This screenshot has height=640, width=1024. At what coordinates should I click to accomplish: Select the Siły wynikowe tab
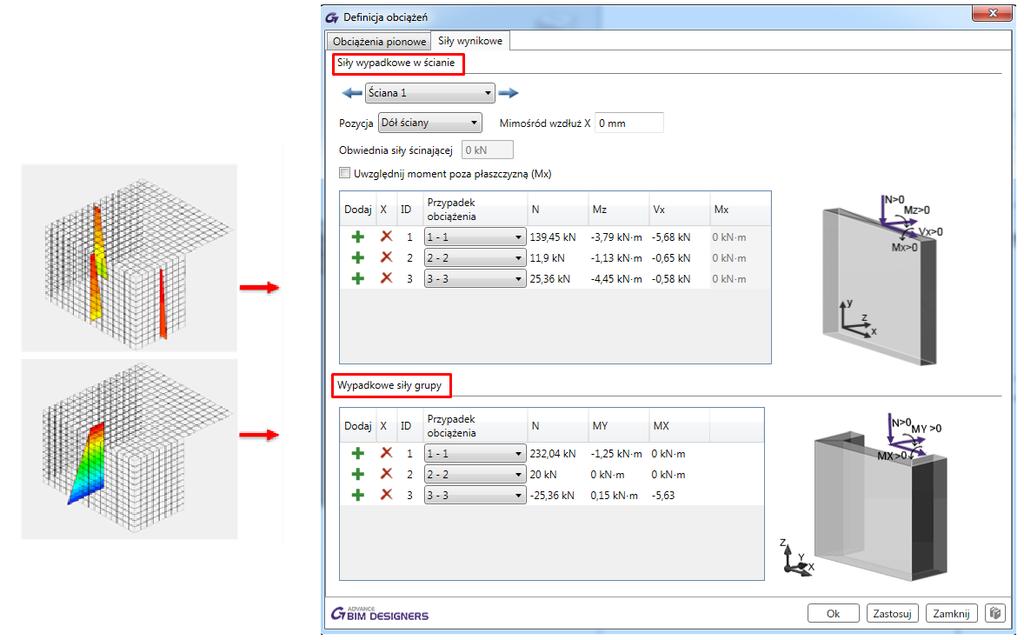470,40
